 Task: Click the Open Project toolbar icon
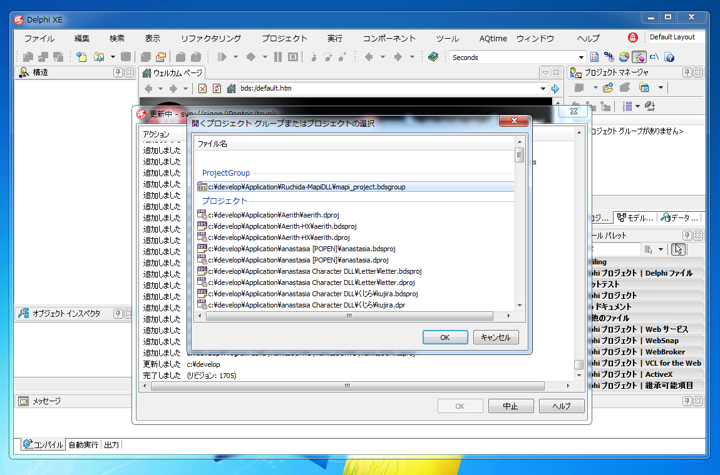pyautogui.click(x=98, y=57)
